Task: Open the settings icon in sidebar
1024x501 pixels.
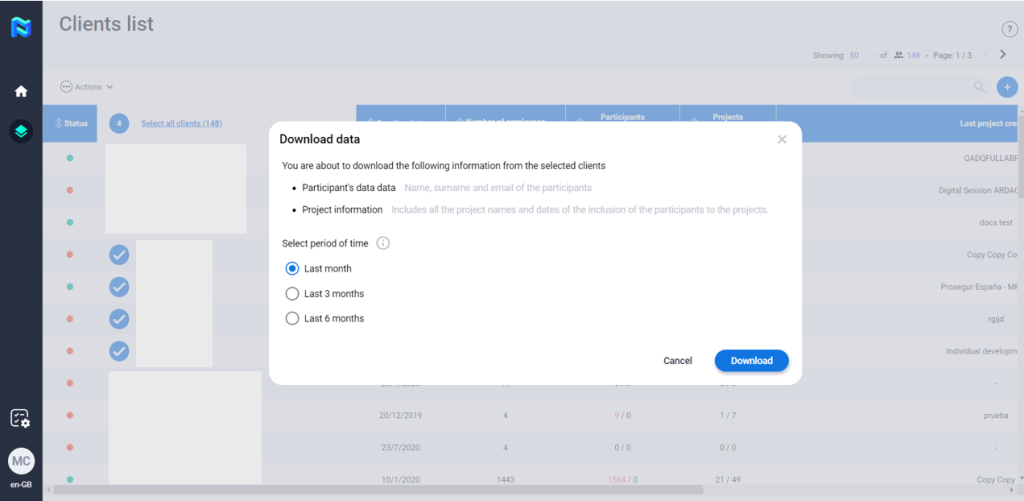Action: click(x=21, y=419)
